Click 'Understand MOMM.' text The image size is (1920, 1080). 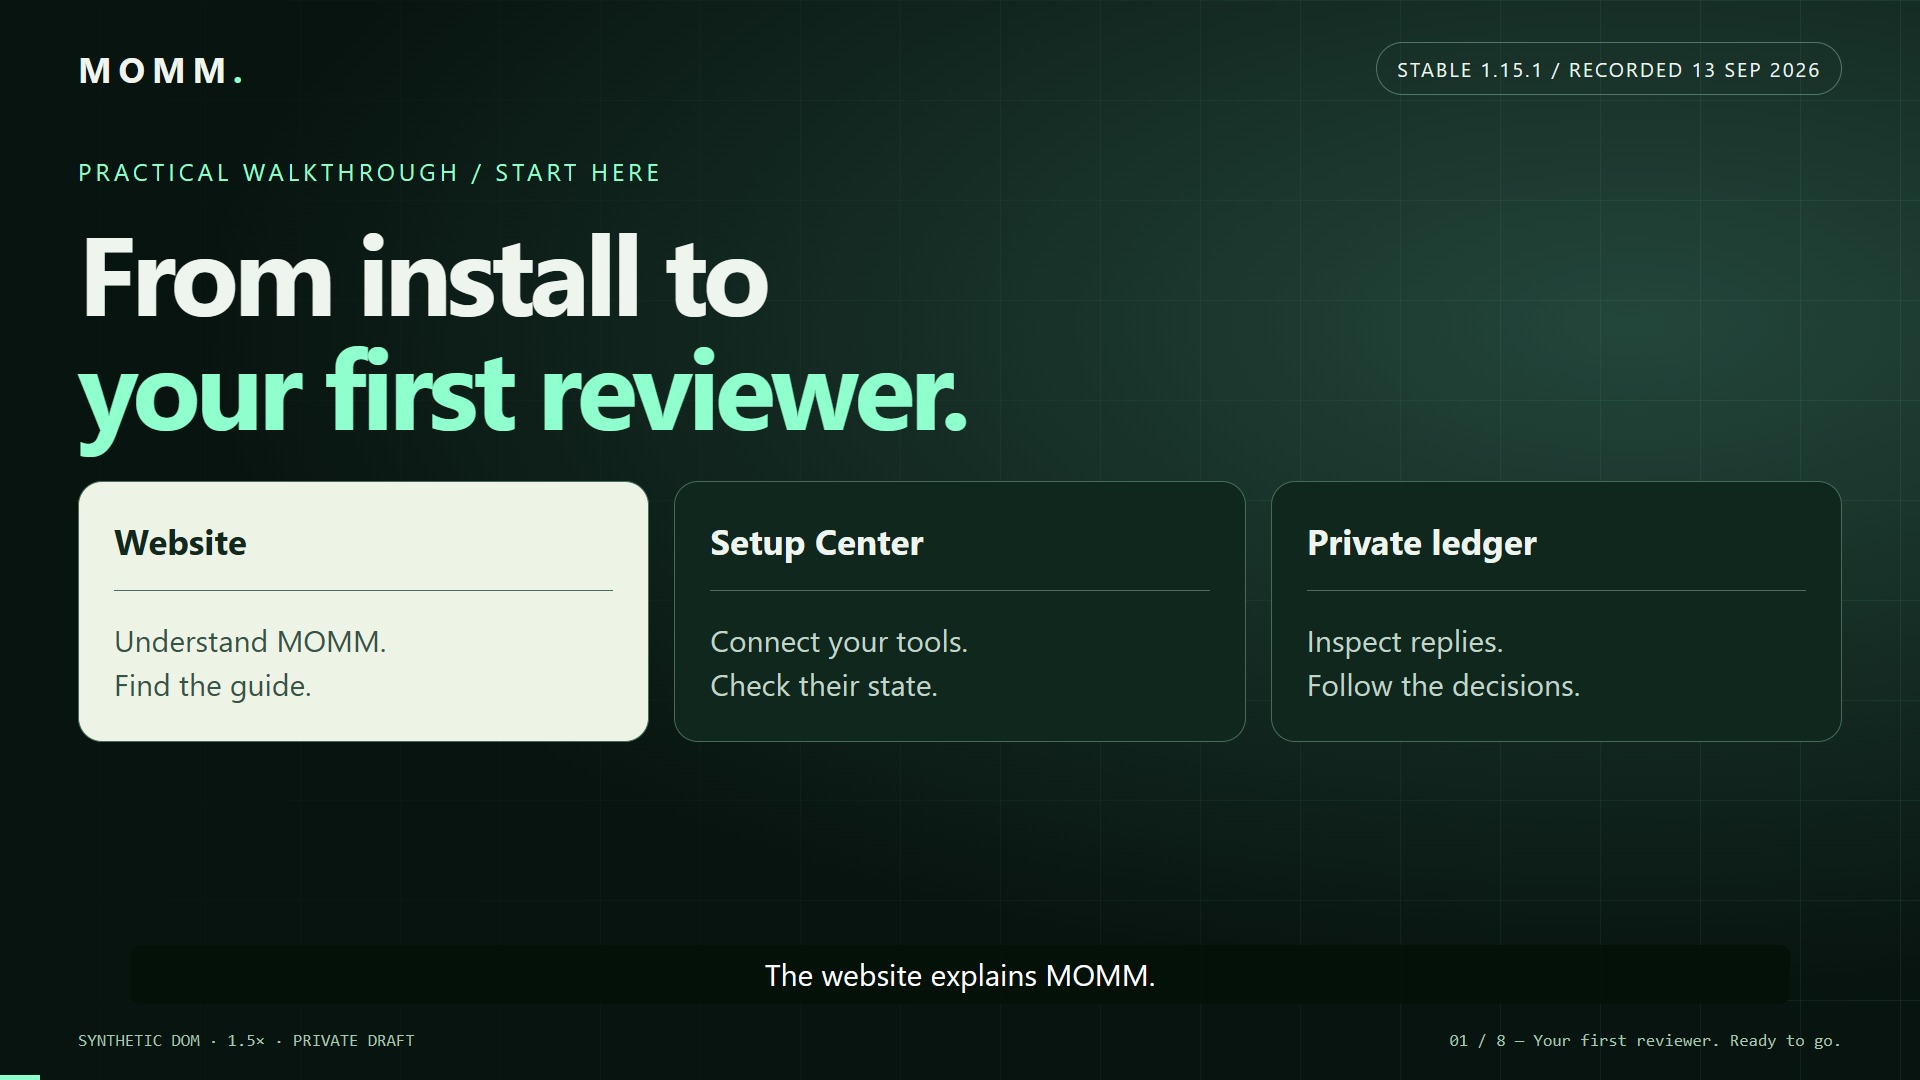[250, 642]
